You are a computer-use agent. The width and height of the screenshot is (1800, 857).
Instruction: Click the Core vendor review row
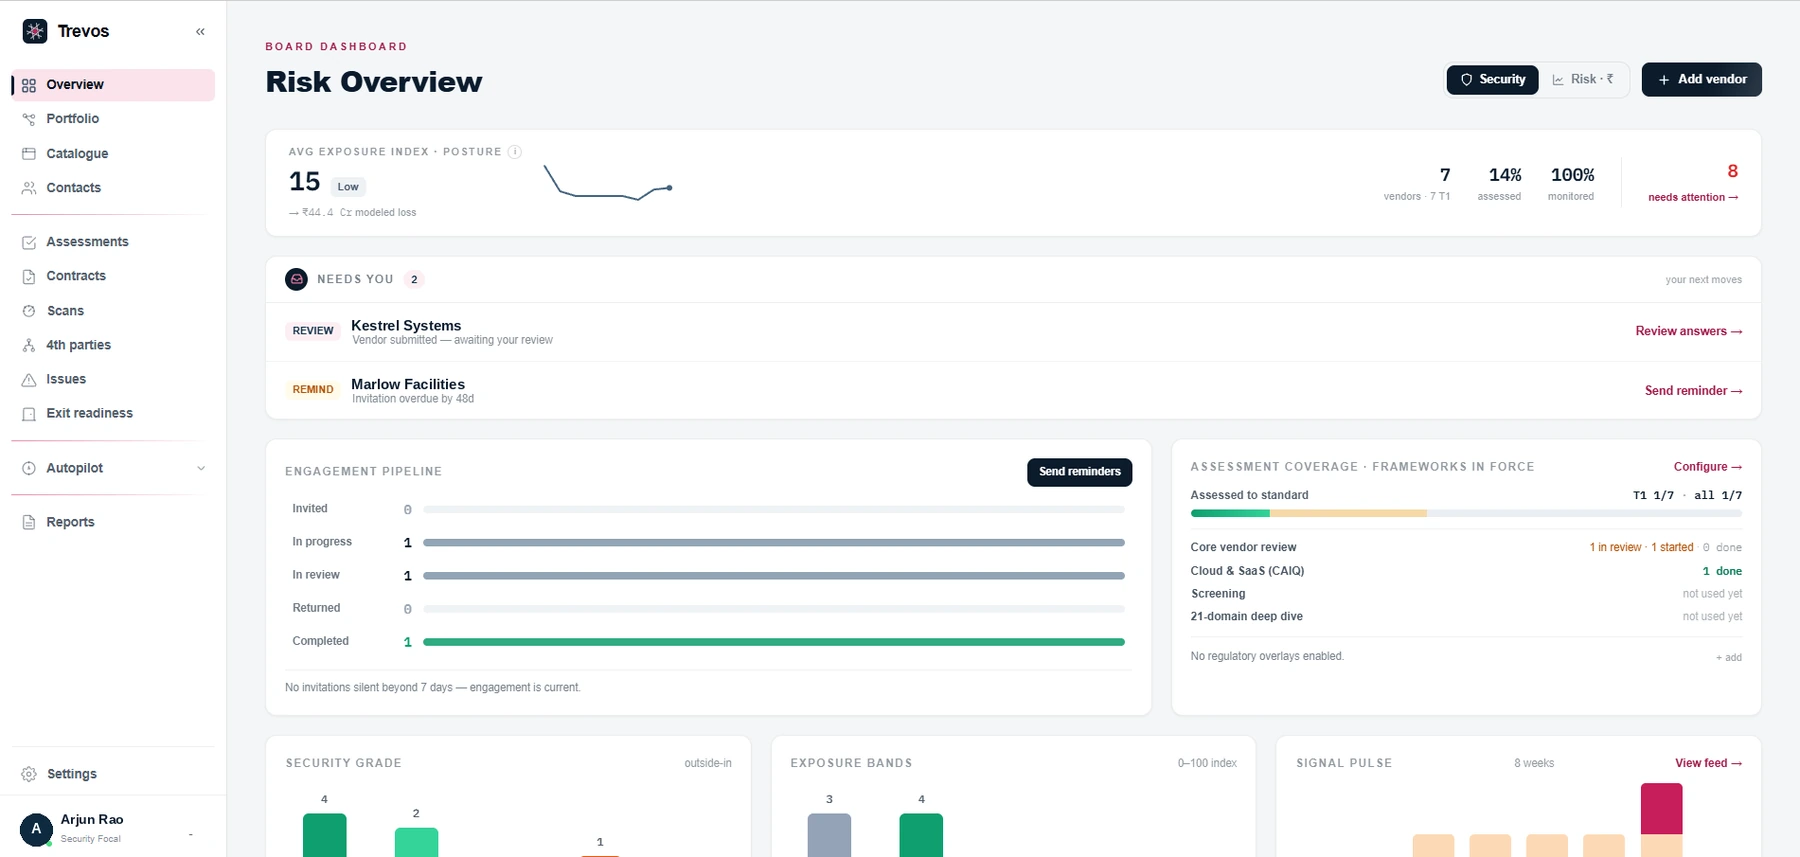click(1466, 547)
